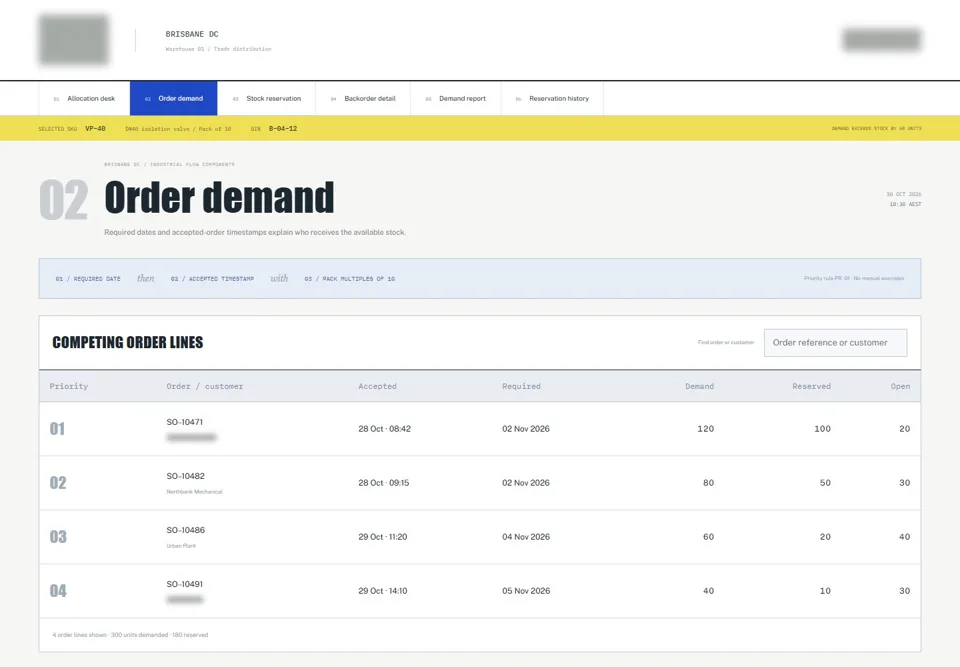The width and height of the screenshot is (960, 667).
Task: Click required date 02 Nov 2026 for SO-10482
Action: 526,483
